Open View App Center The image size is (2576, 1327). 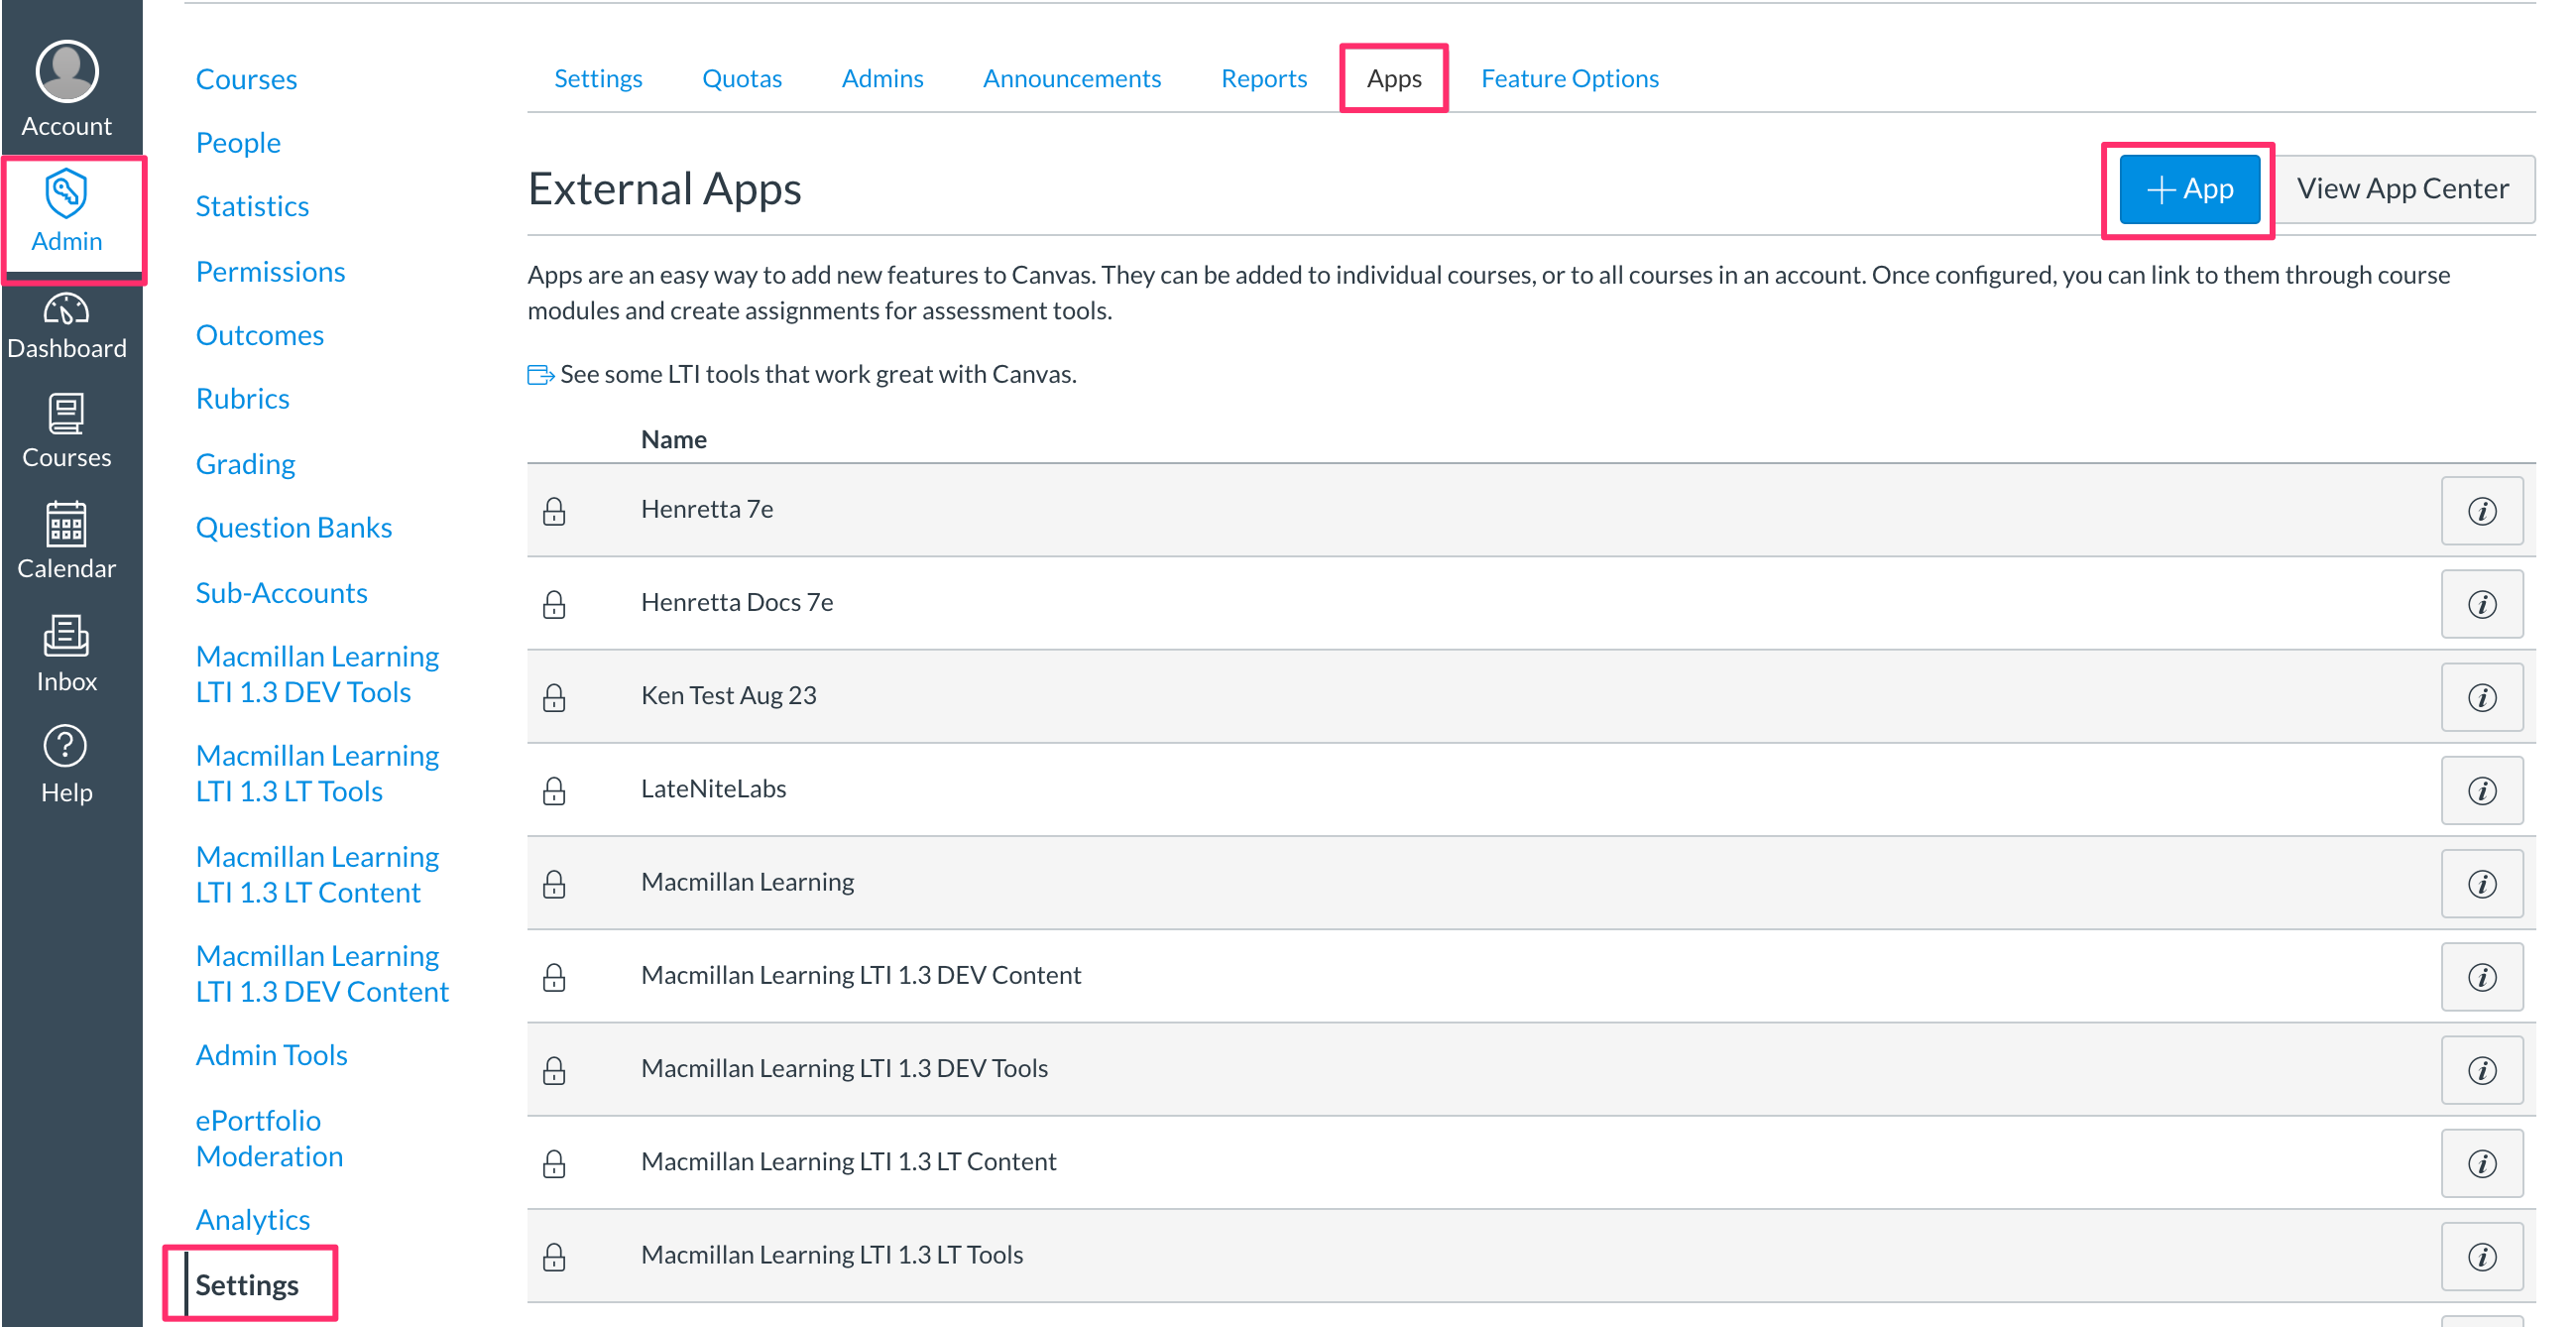pyautogui.click(x=2404, y=188)
